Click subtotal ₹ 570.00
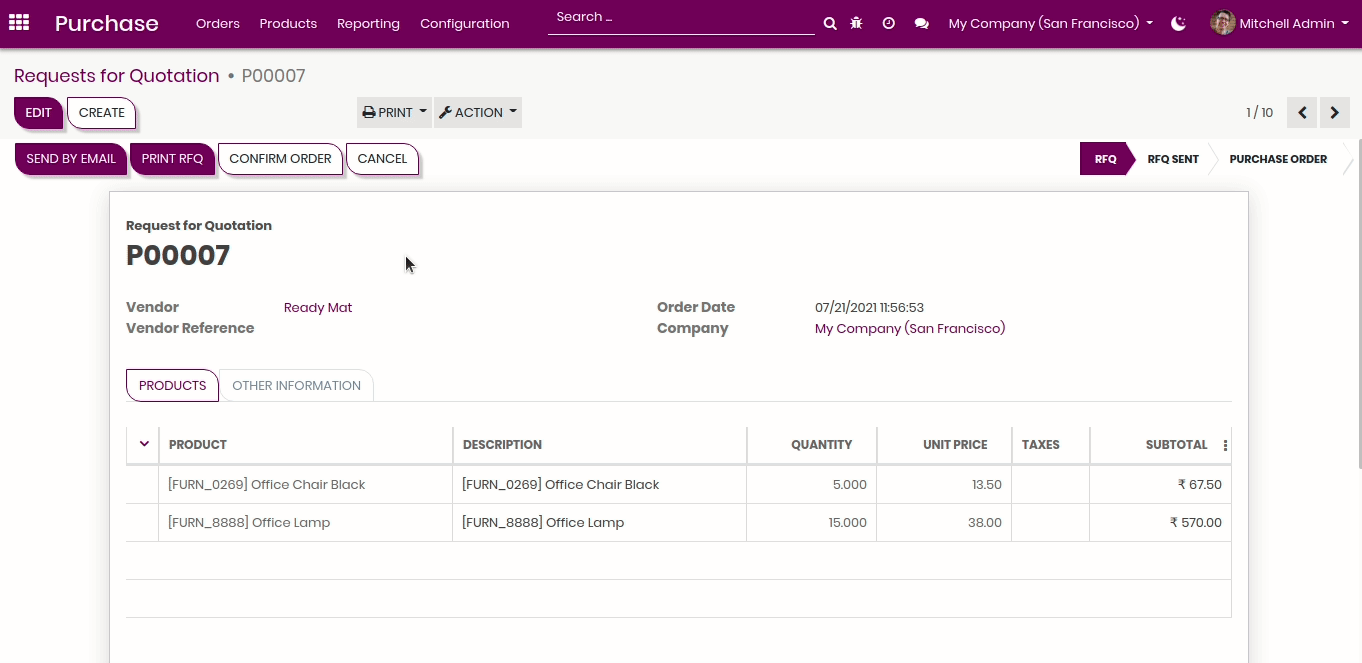The height and width of the screenshot is (663, 1362). pos(1195,523)
